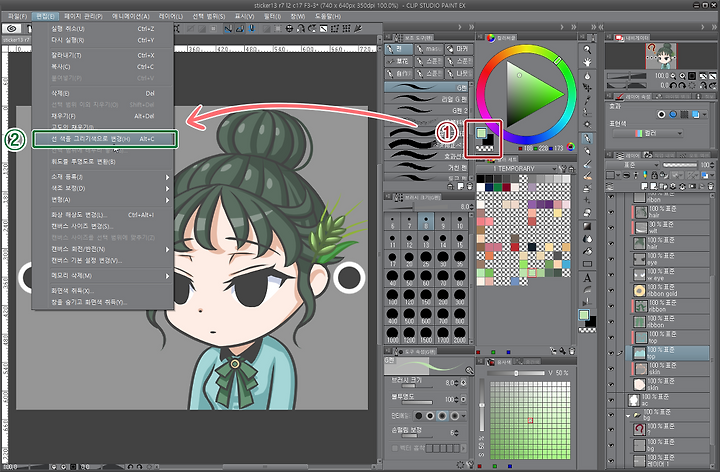Expand 소재 등록 submenu arrow

pyautogui.click(x=167, y=177)
